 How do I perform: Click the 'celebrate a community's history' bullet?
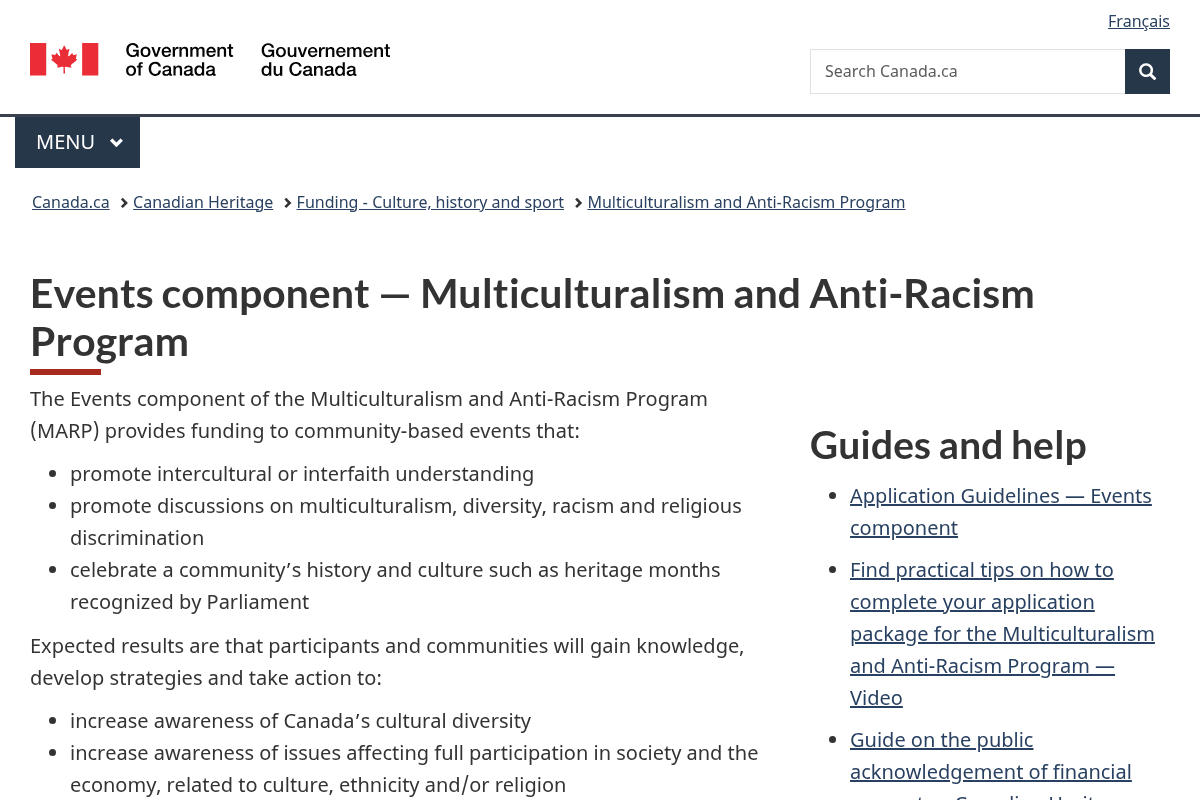395,586
